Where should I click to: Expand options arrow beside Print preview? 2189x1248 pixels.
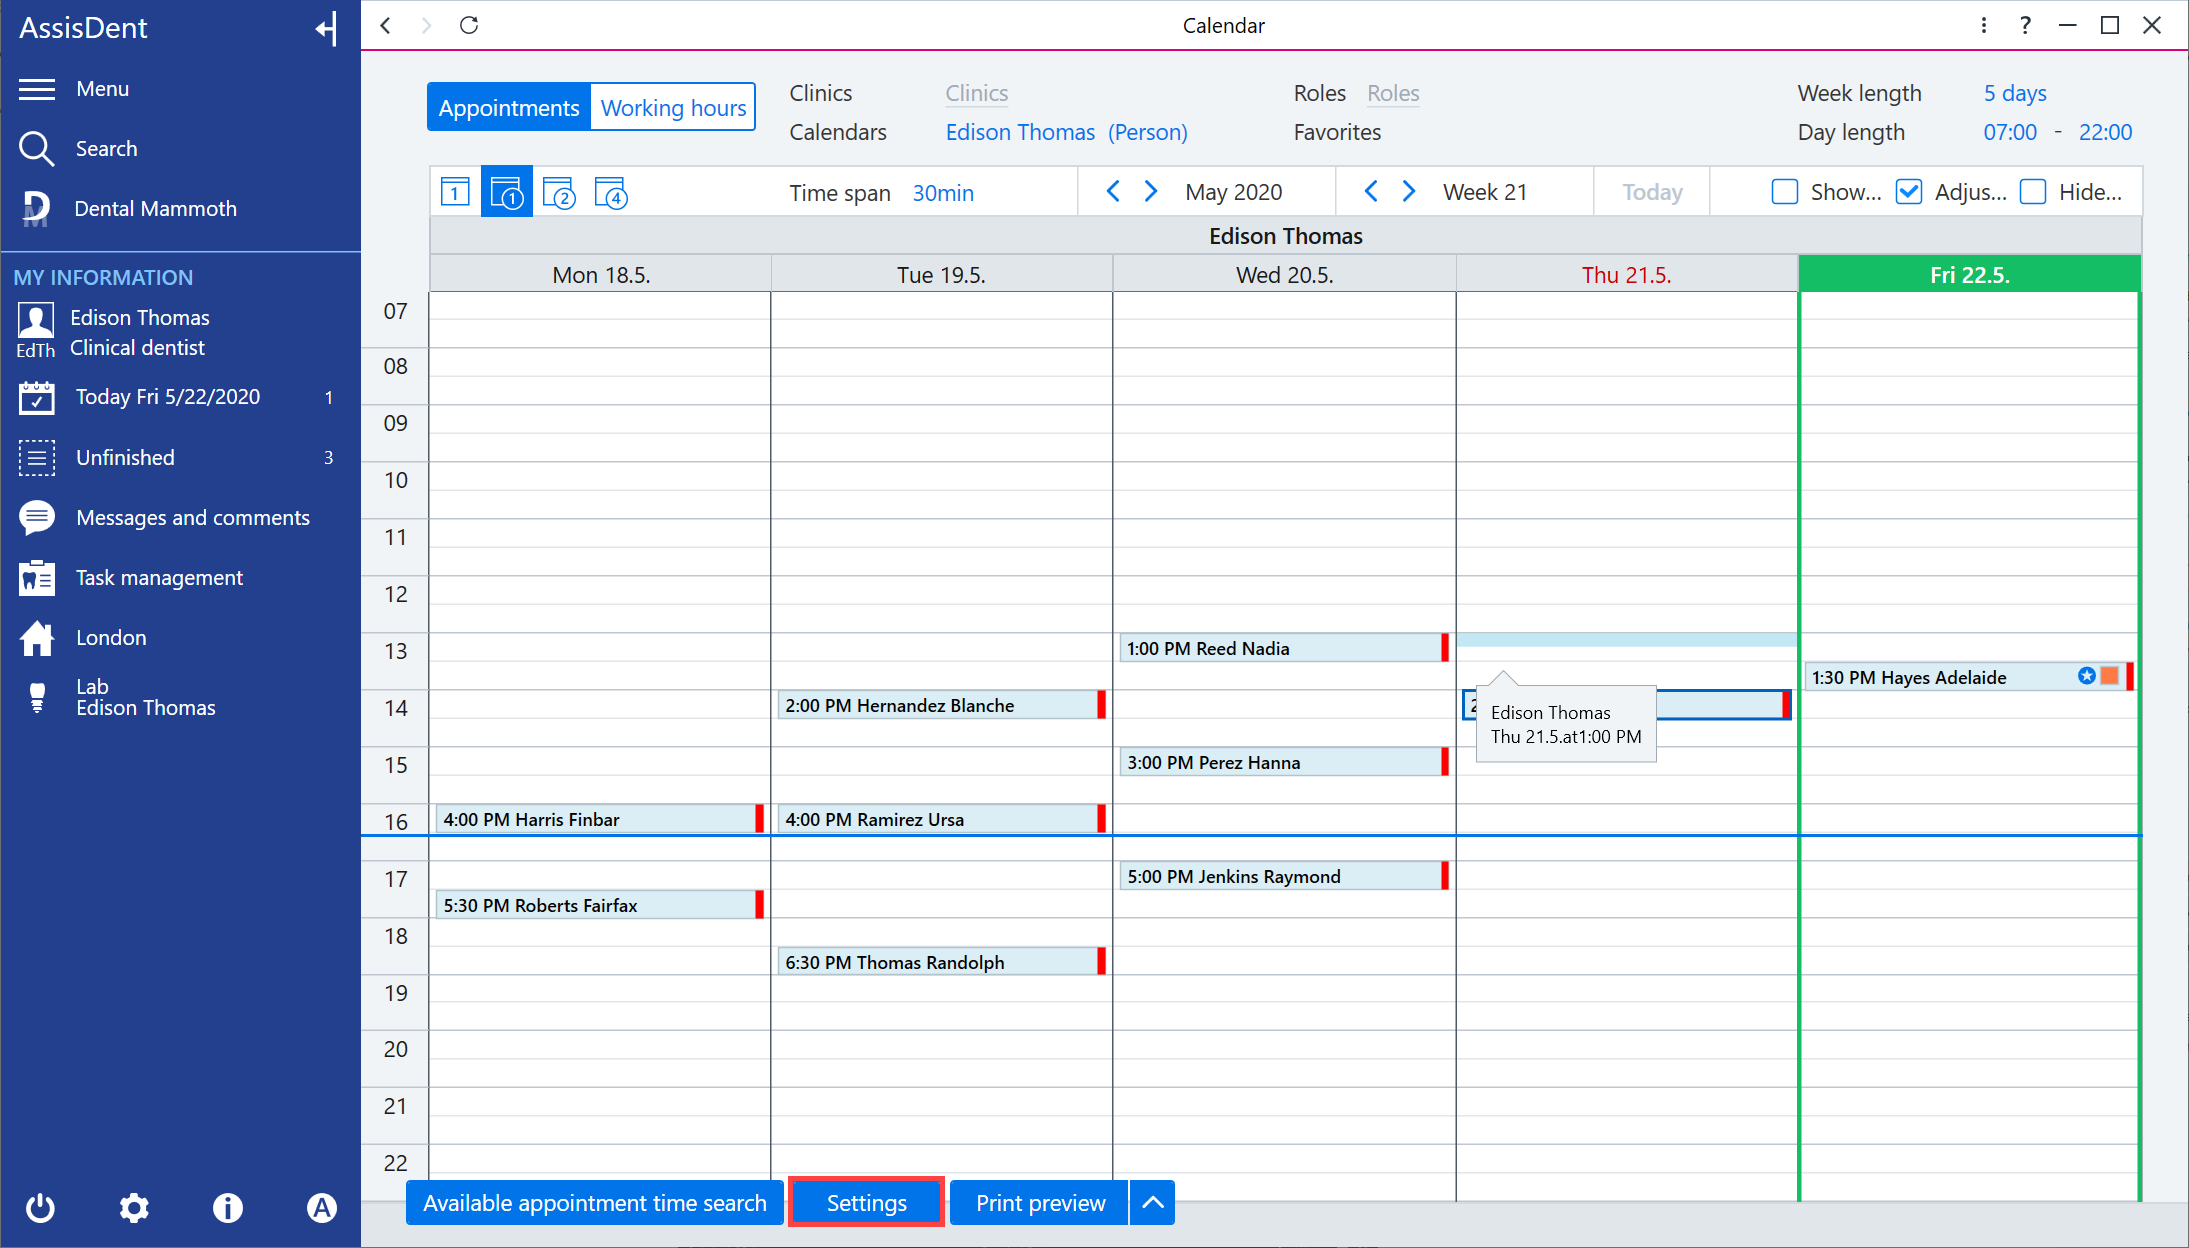point(1153,1203)
